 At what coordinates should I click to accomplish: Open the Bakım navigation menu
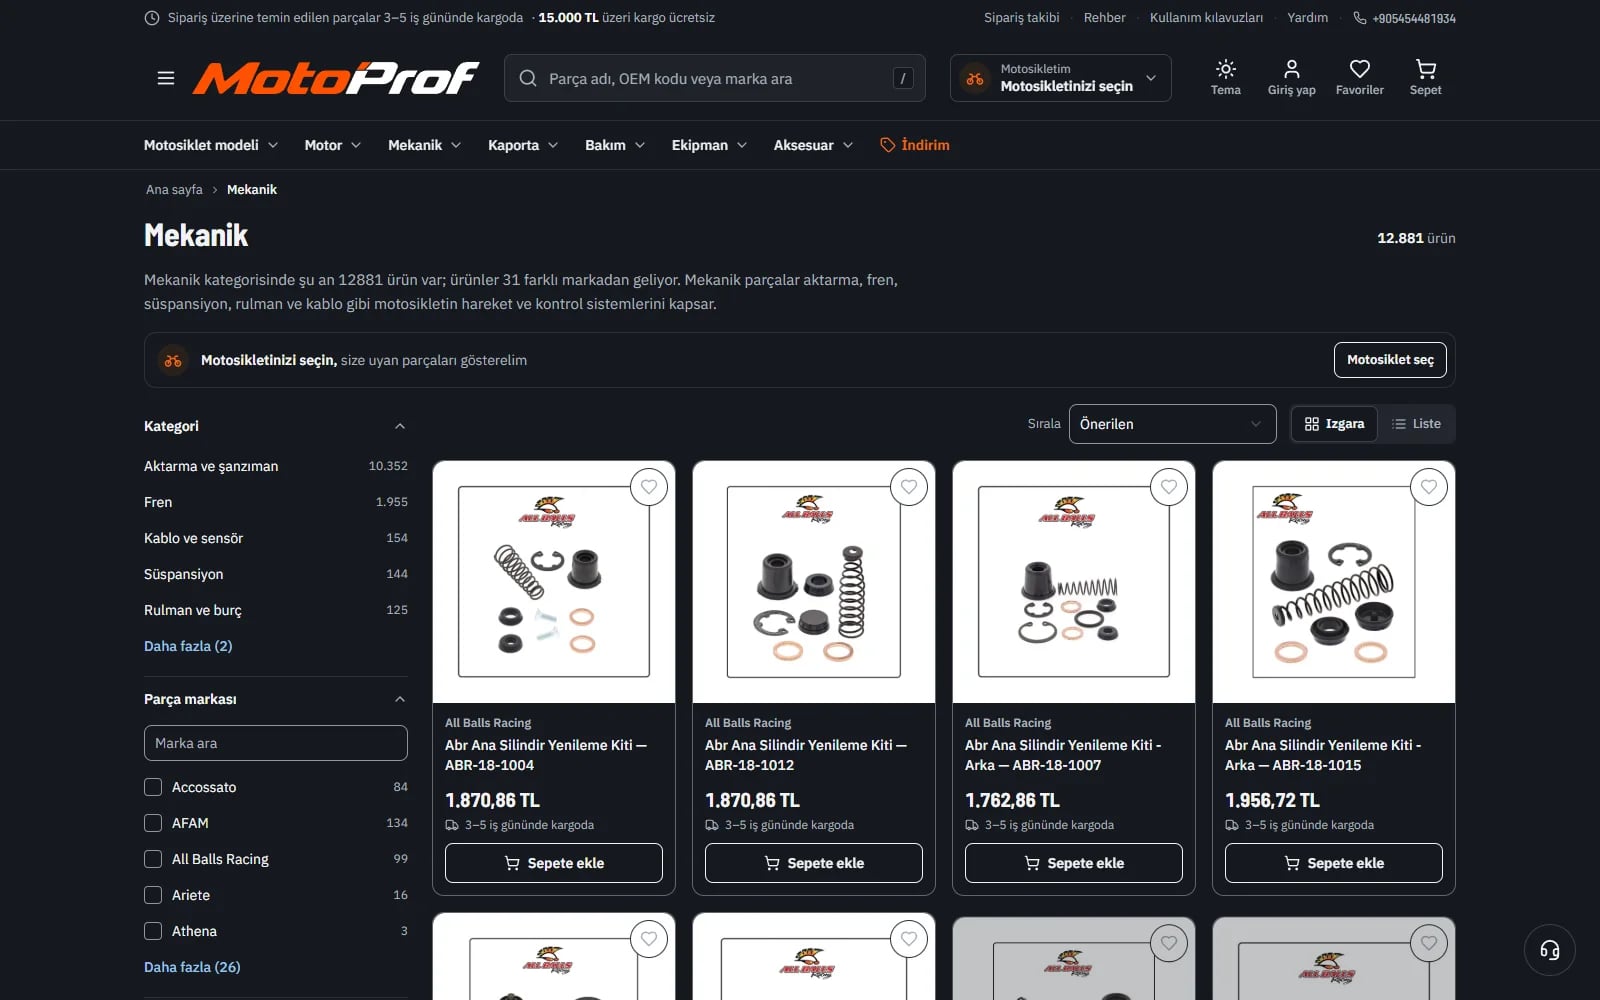click(x=615, y=145)
